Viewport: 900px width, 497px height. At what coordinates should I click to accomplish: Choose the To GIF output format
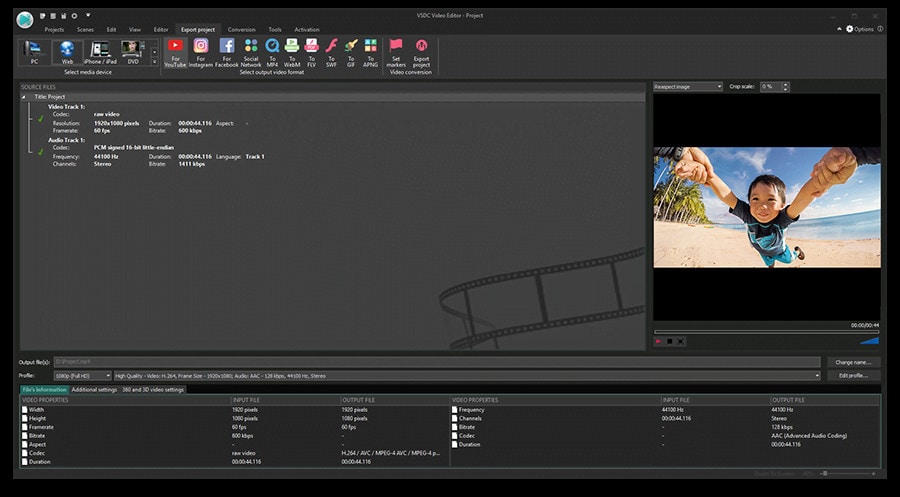pyautogui.click(x=351, y=51)
